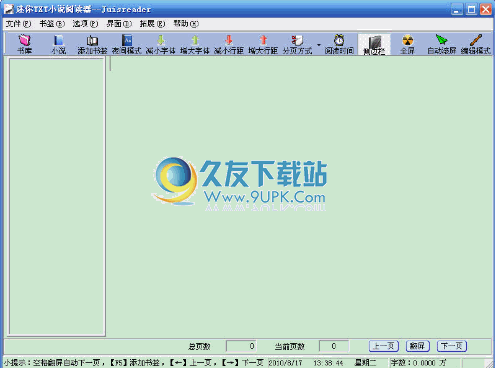
Task: Click the 下一页 next page button
Action: tap(452, 346)
